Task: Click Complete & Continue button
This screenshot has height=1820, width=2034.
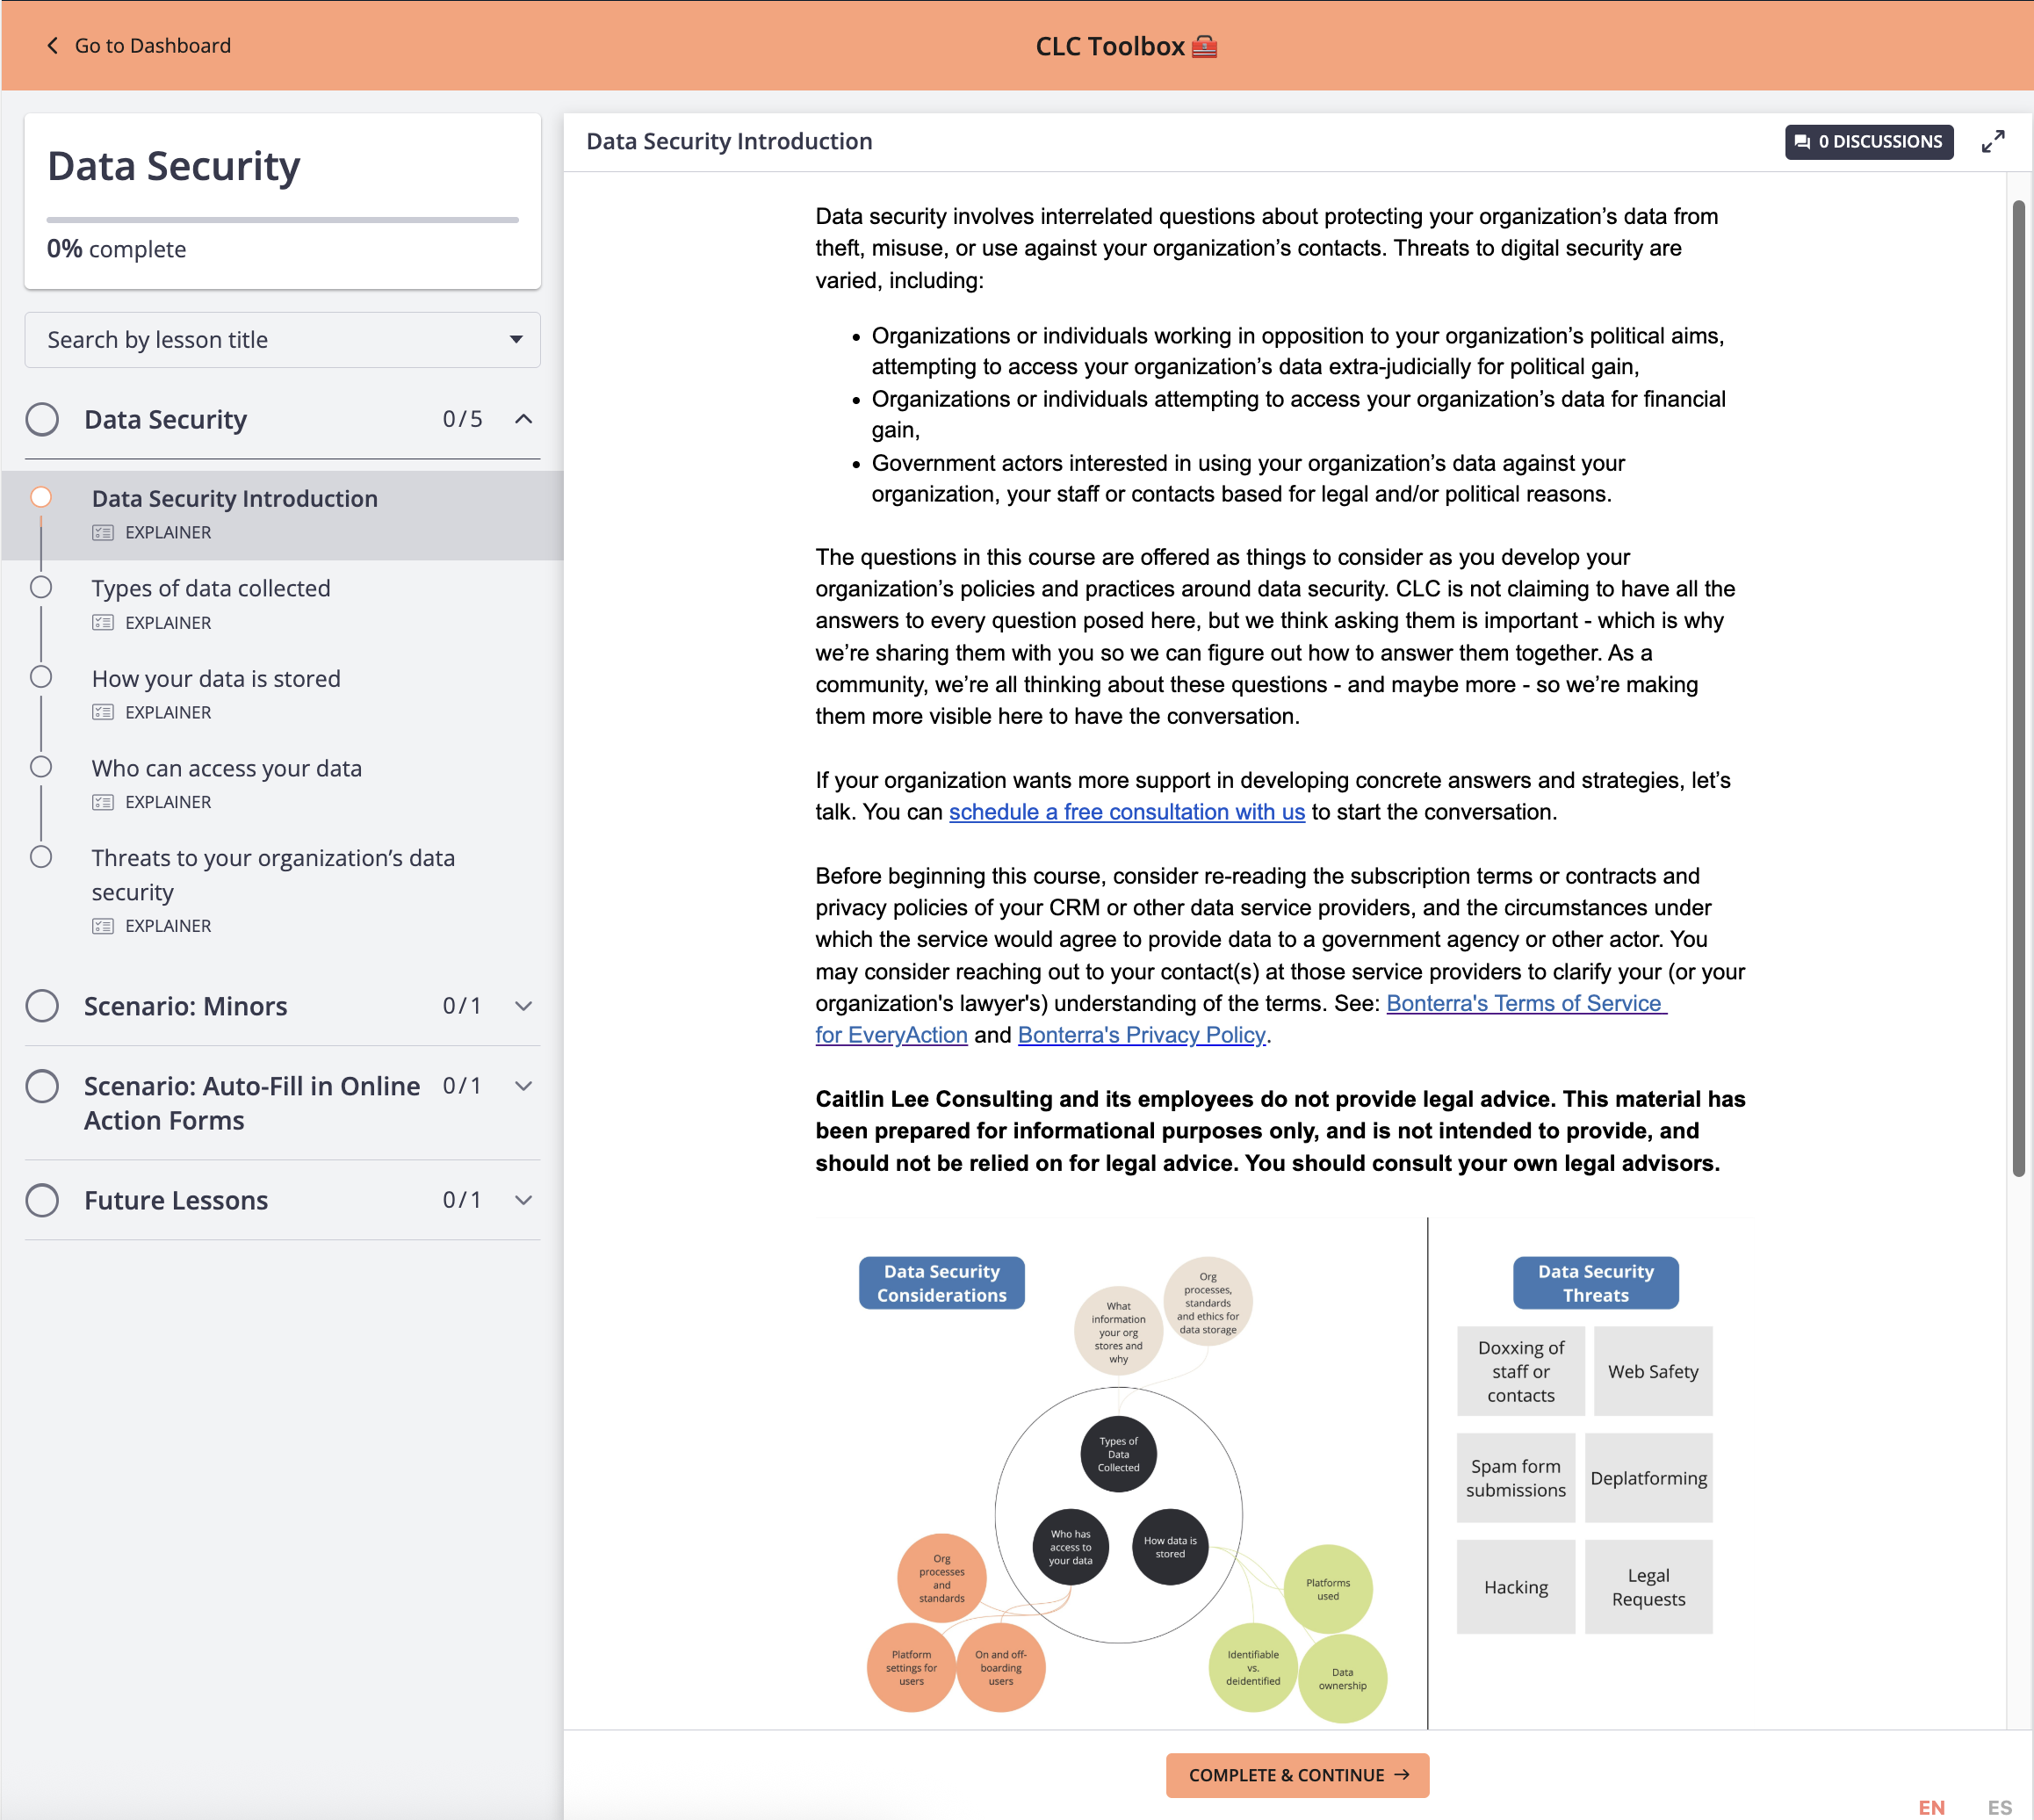Action: tap(1297, 1775)
